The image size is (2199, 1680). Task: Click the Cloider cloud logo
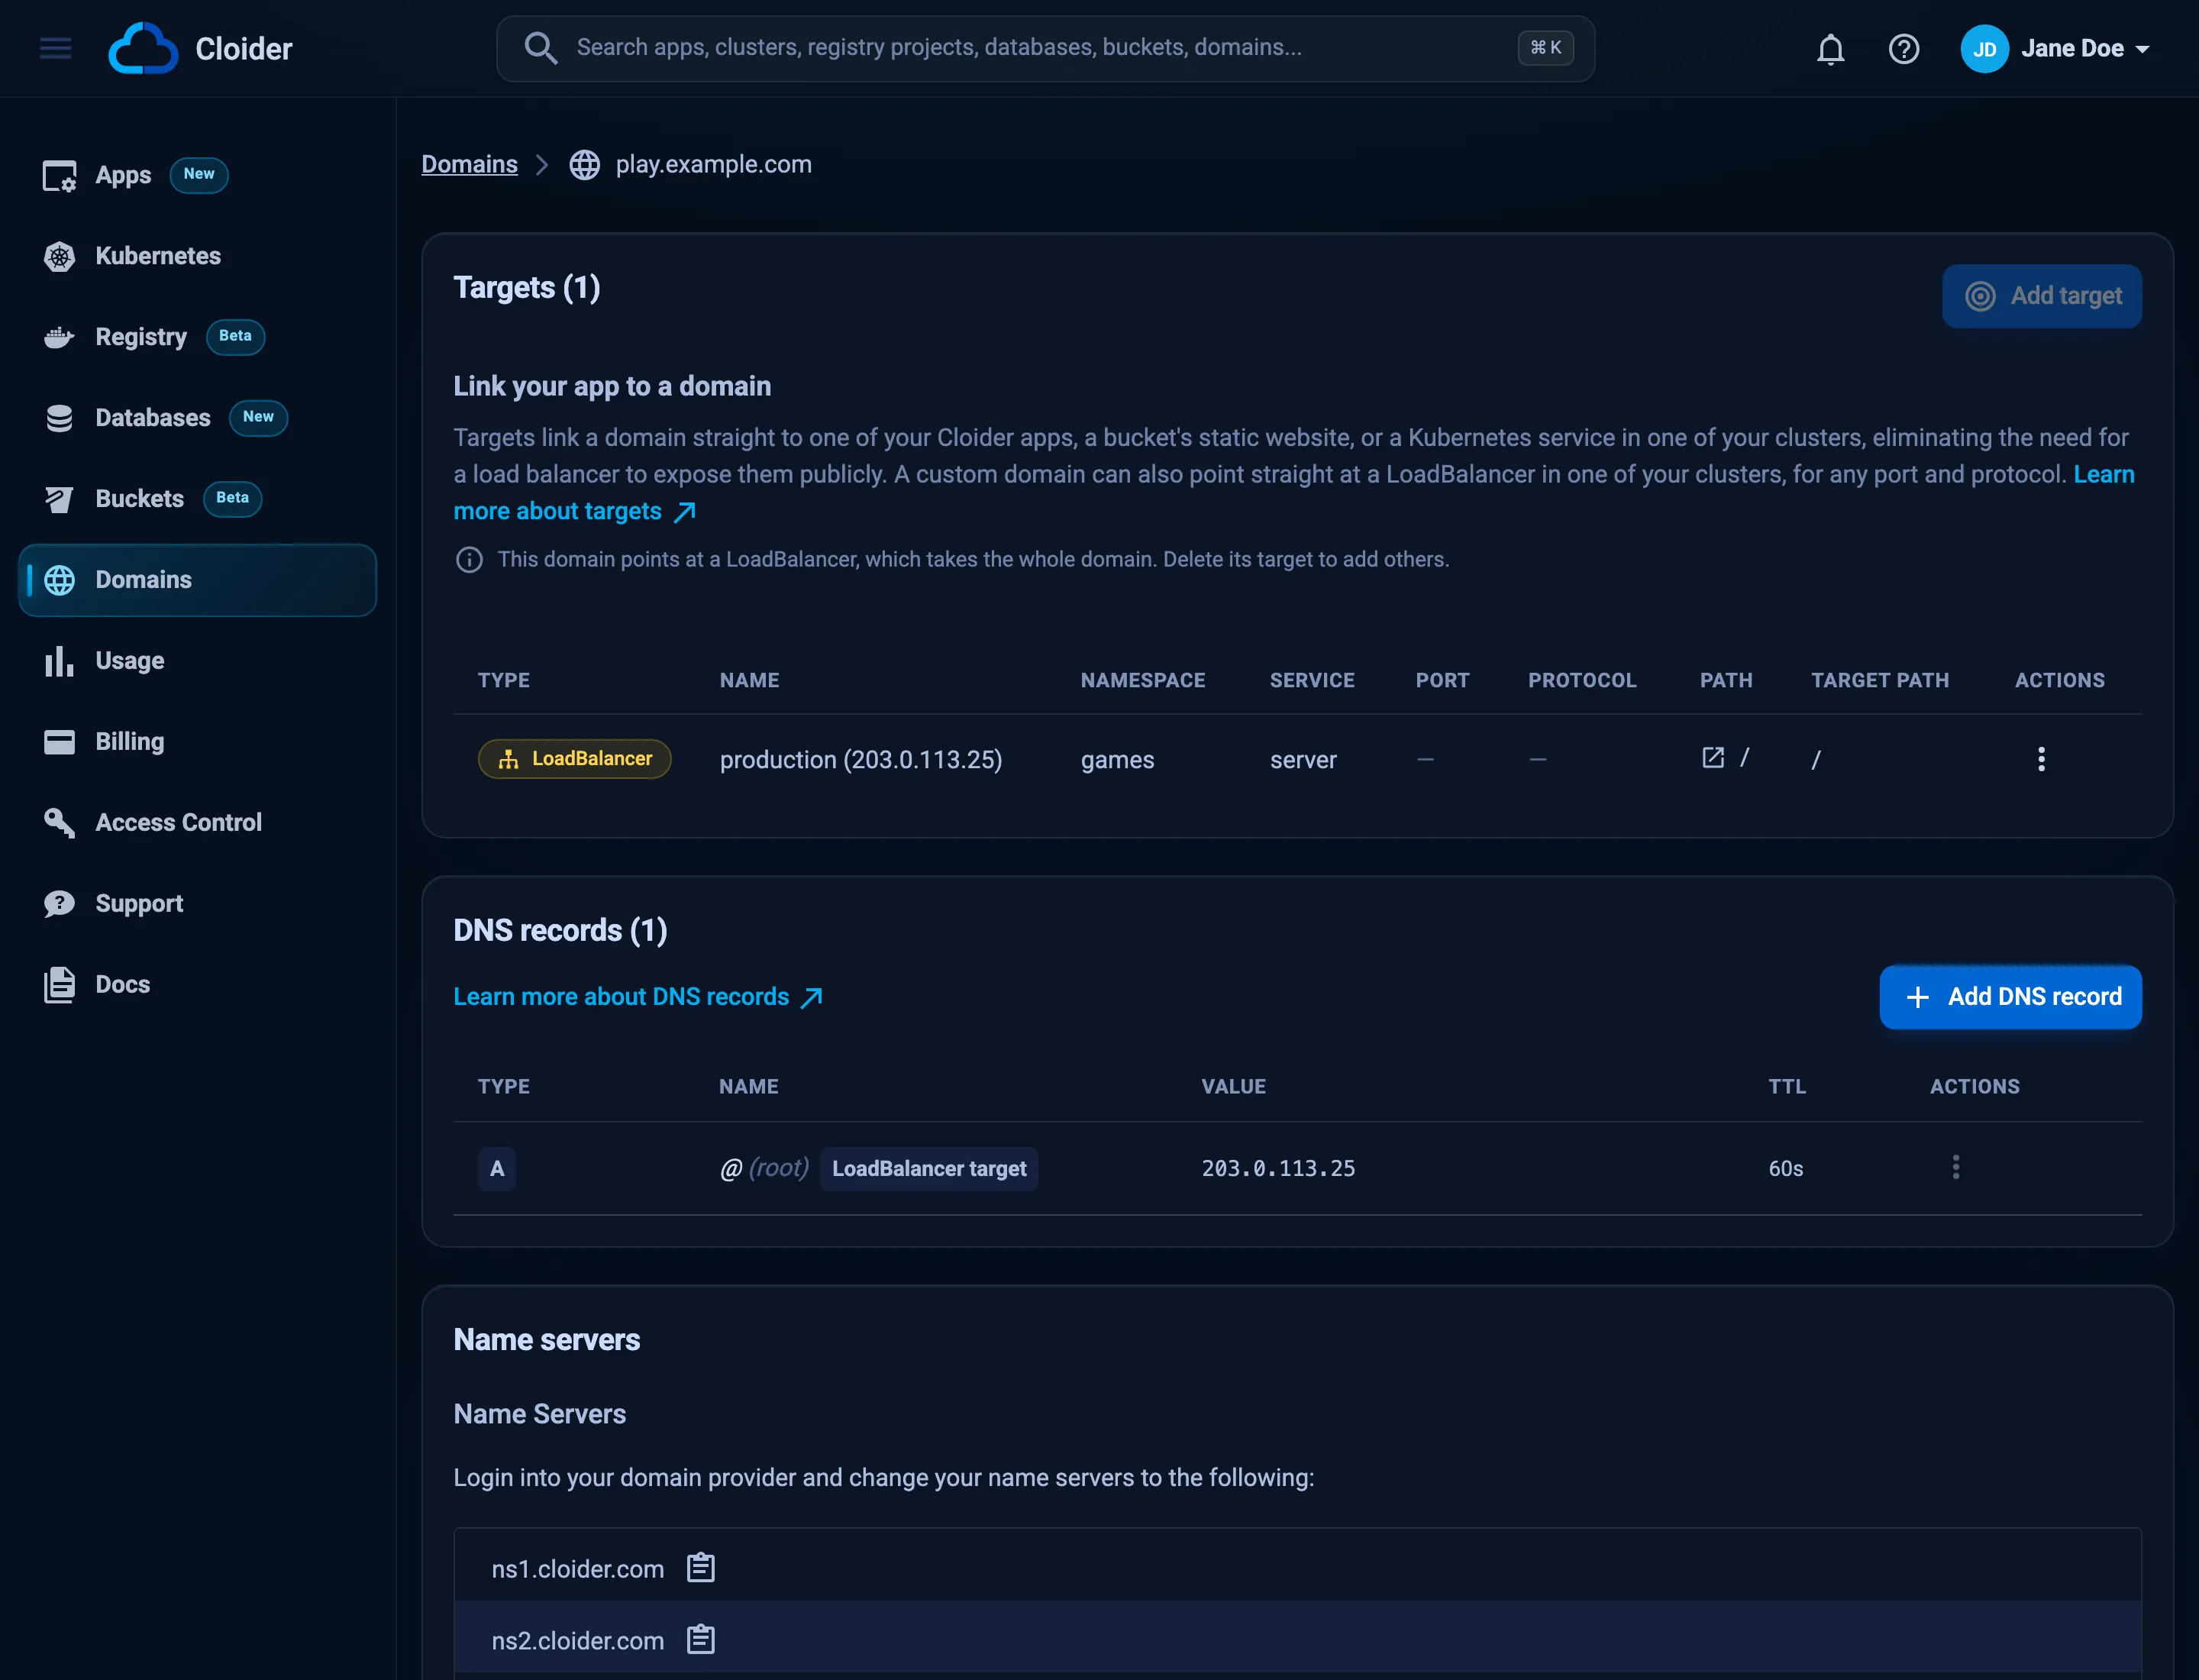click(143, 48)
